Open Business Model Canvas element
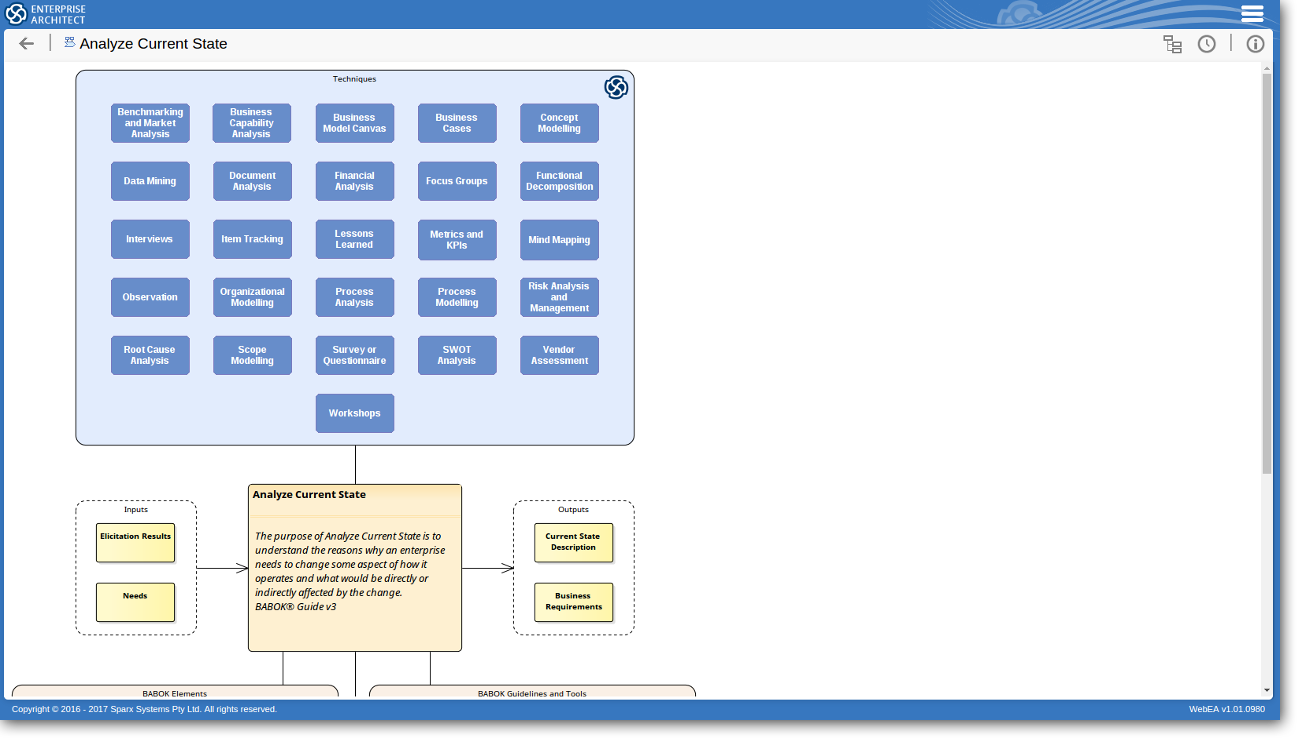Screen dimensions: 1310x750 click(x=355, y=124)
